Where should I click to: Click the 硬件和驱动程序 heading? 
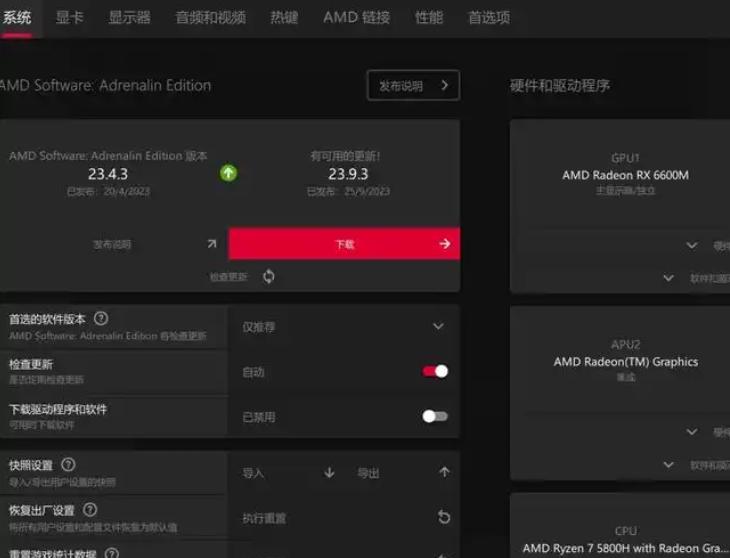tap(560, 86)
